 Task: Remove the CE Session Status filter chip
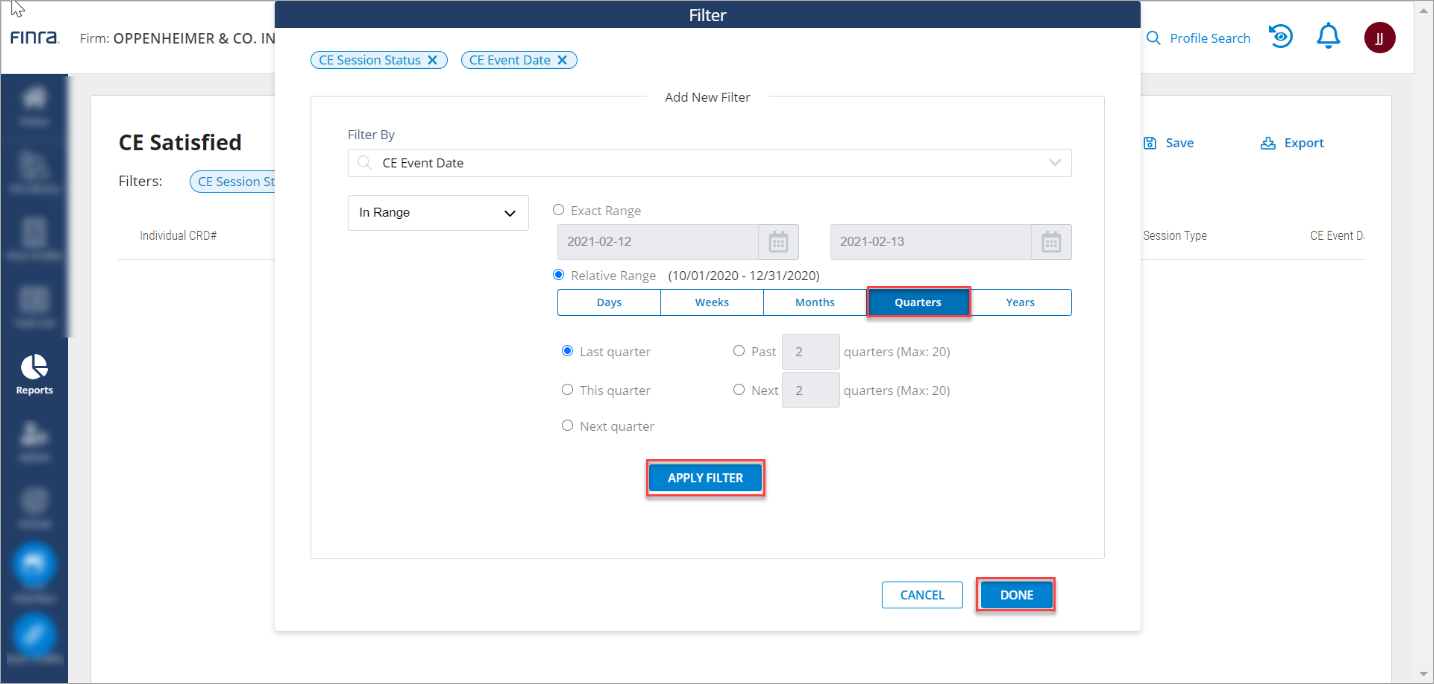432,60
